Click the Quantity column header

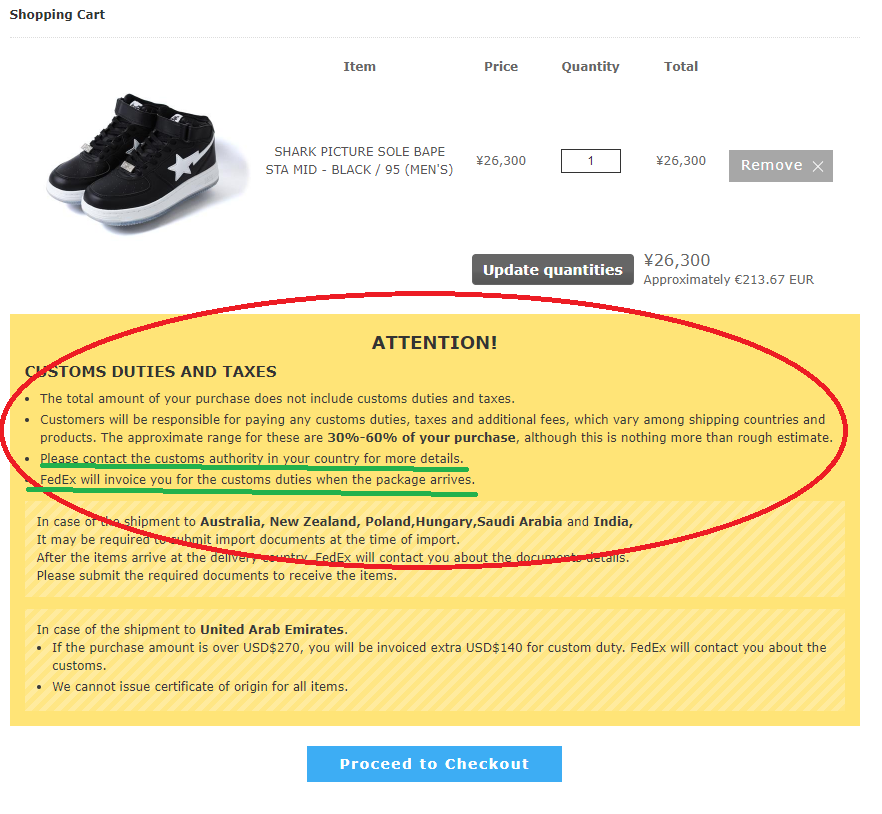click(x=590, y=67)
